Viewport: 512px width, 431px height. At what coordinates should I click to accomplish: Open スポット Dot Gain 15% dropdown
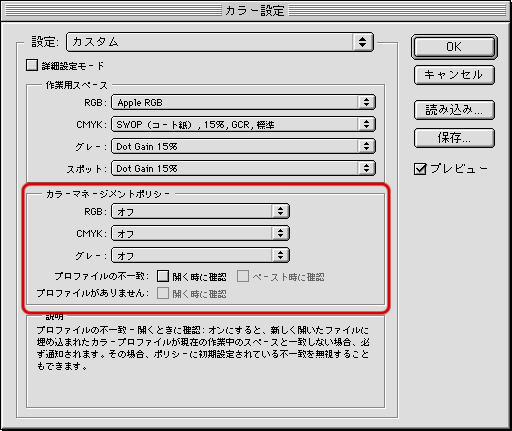pyautogui.click(x=243, y=168)
